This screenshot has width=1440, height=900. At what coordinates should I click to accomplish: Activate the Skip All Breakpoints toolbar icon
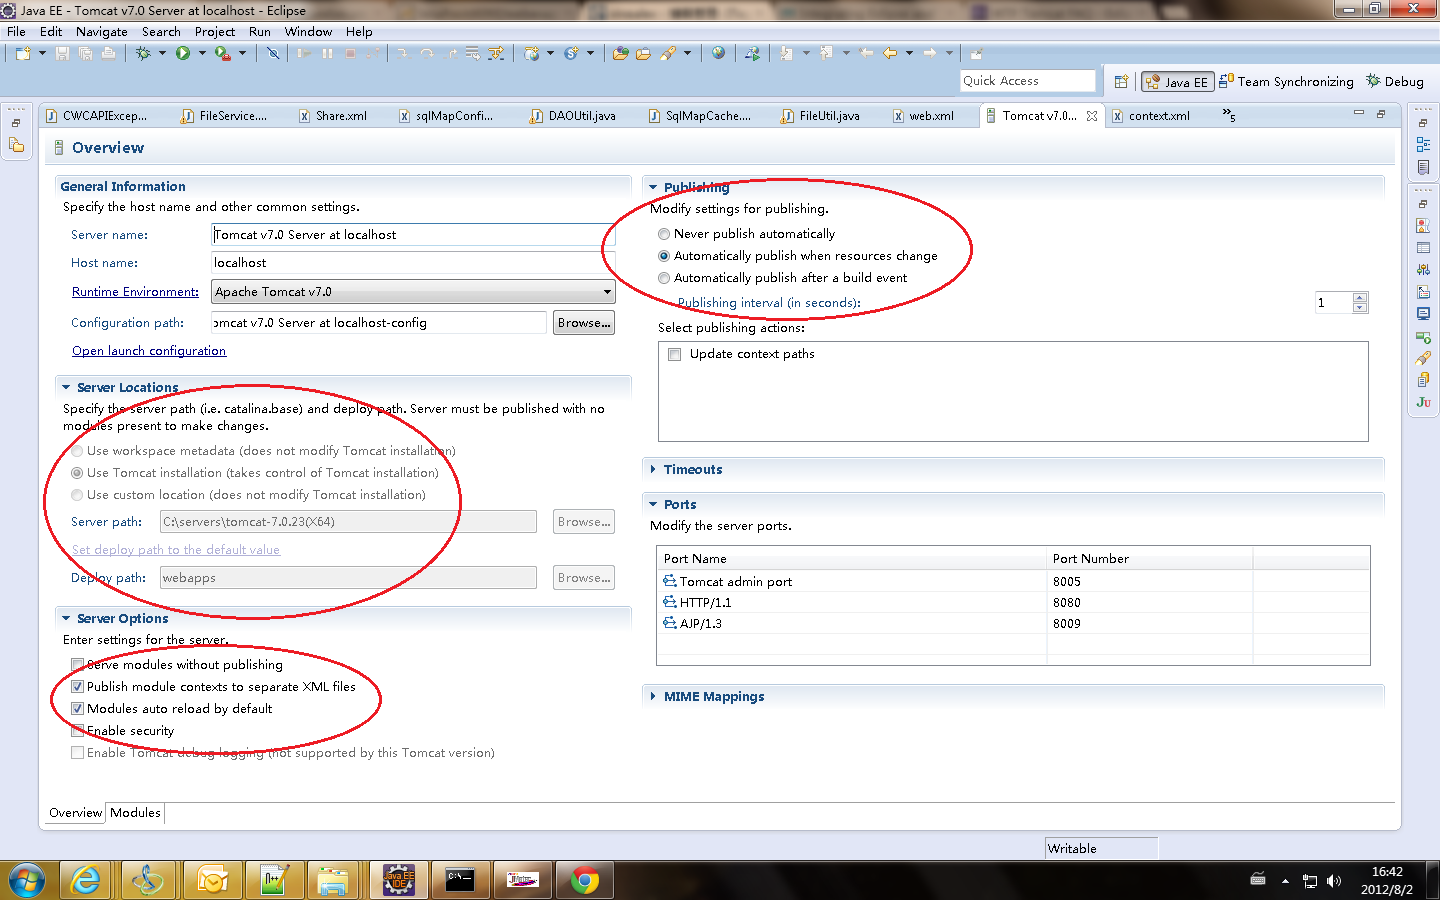click(274, 53)
